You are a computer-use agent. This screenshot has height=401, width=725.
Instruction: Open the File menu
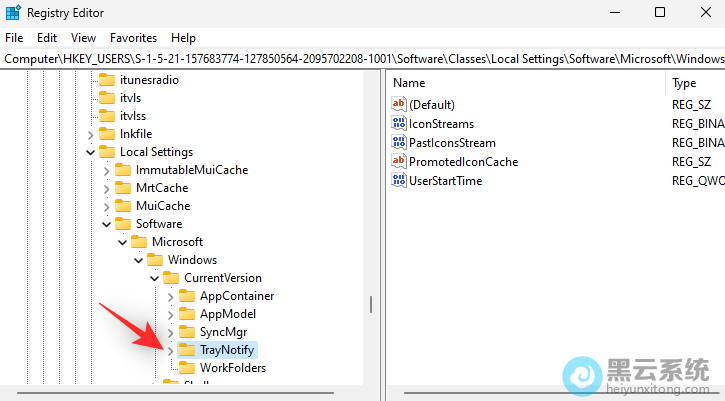(14, 37)
